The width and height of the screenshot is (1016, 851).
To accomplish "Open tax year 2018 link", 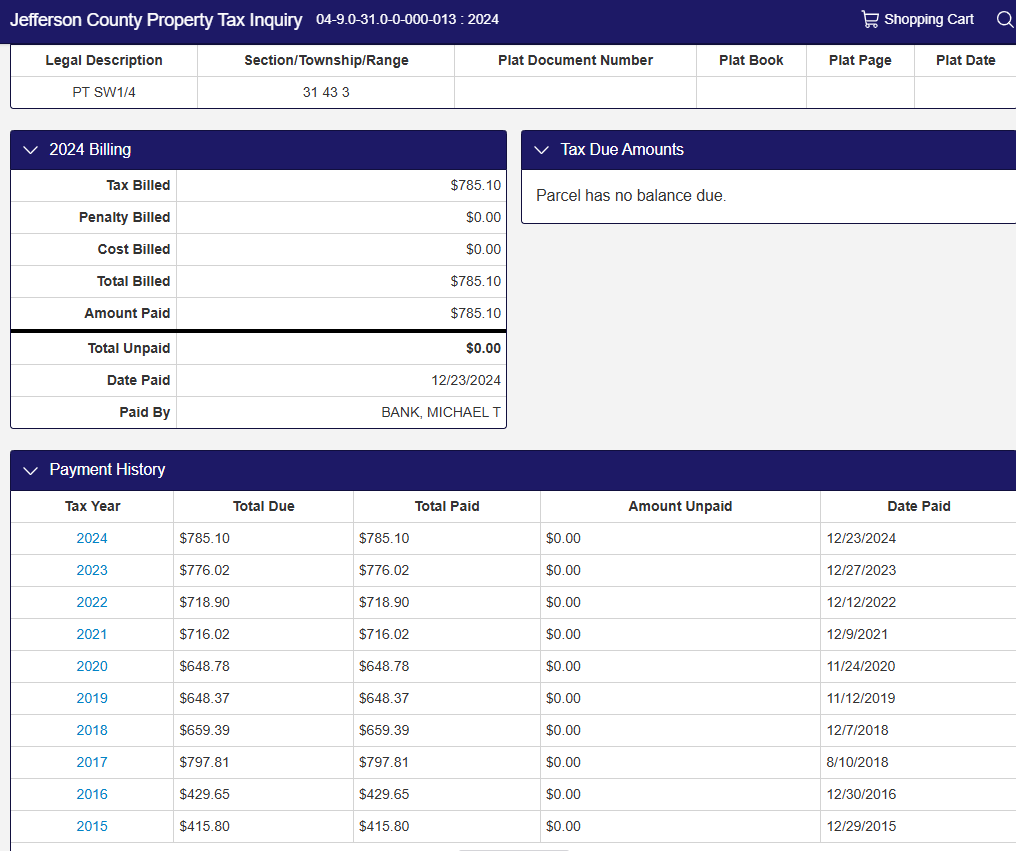I will (92, 730).
